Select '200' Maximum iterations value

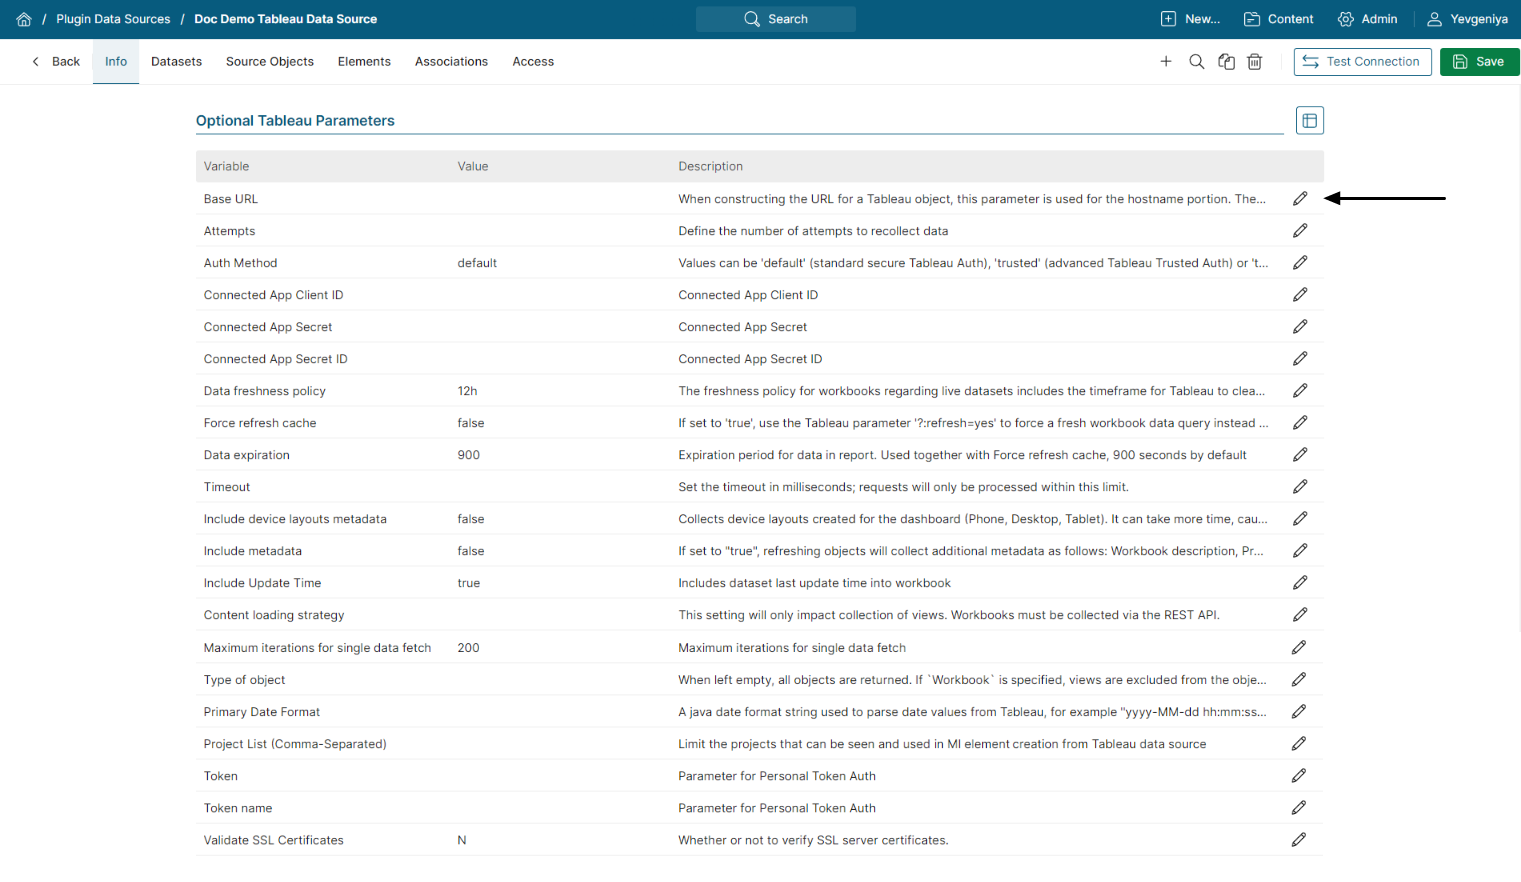469,648
